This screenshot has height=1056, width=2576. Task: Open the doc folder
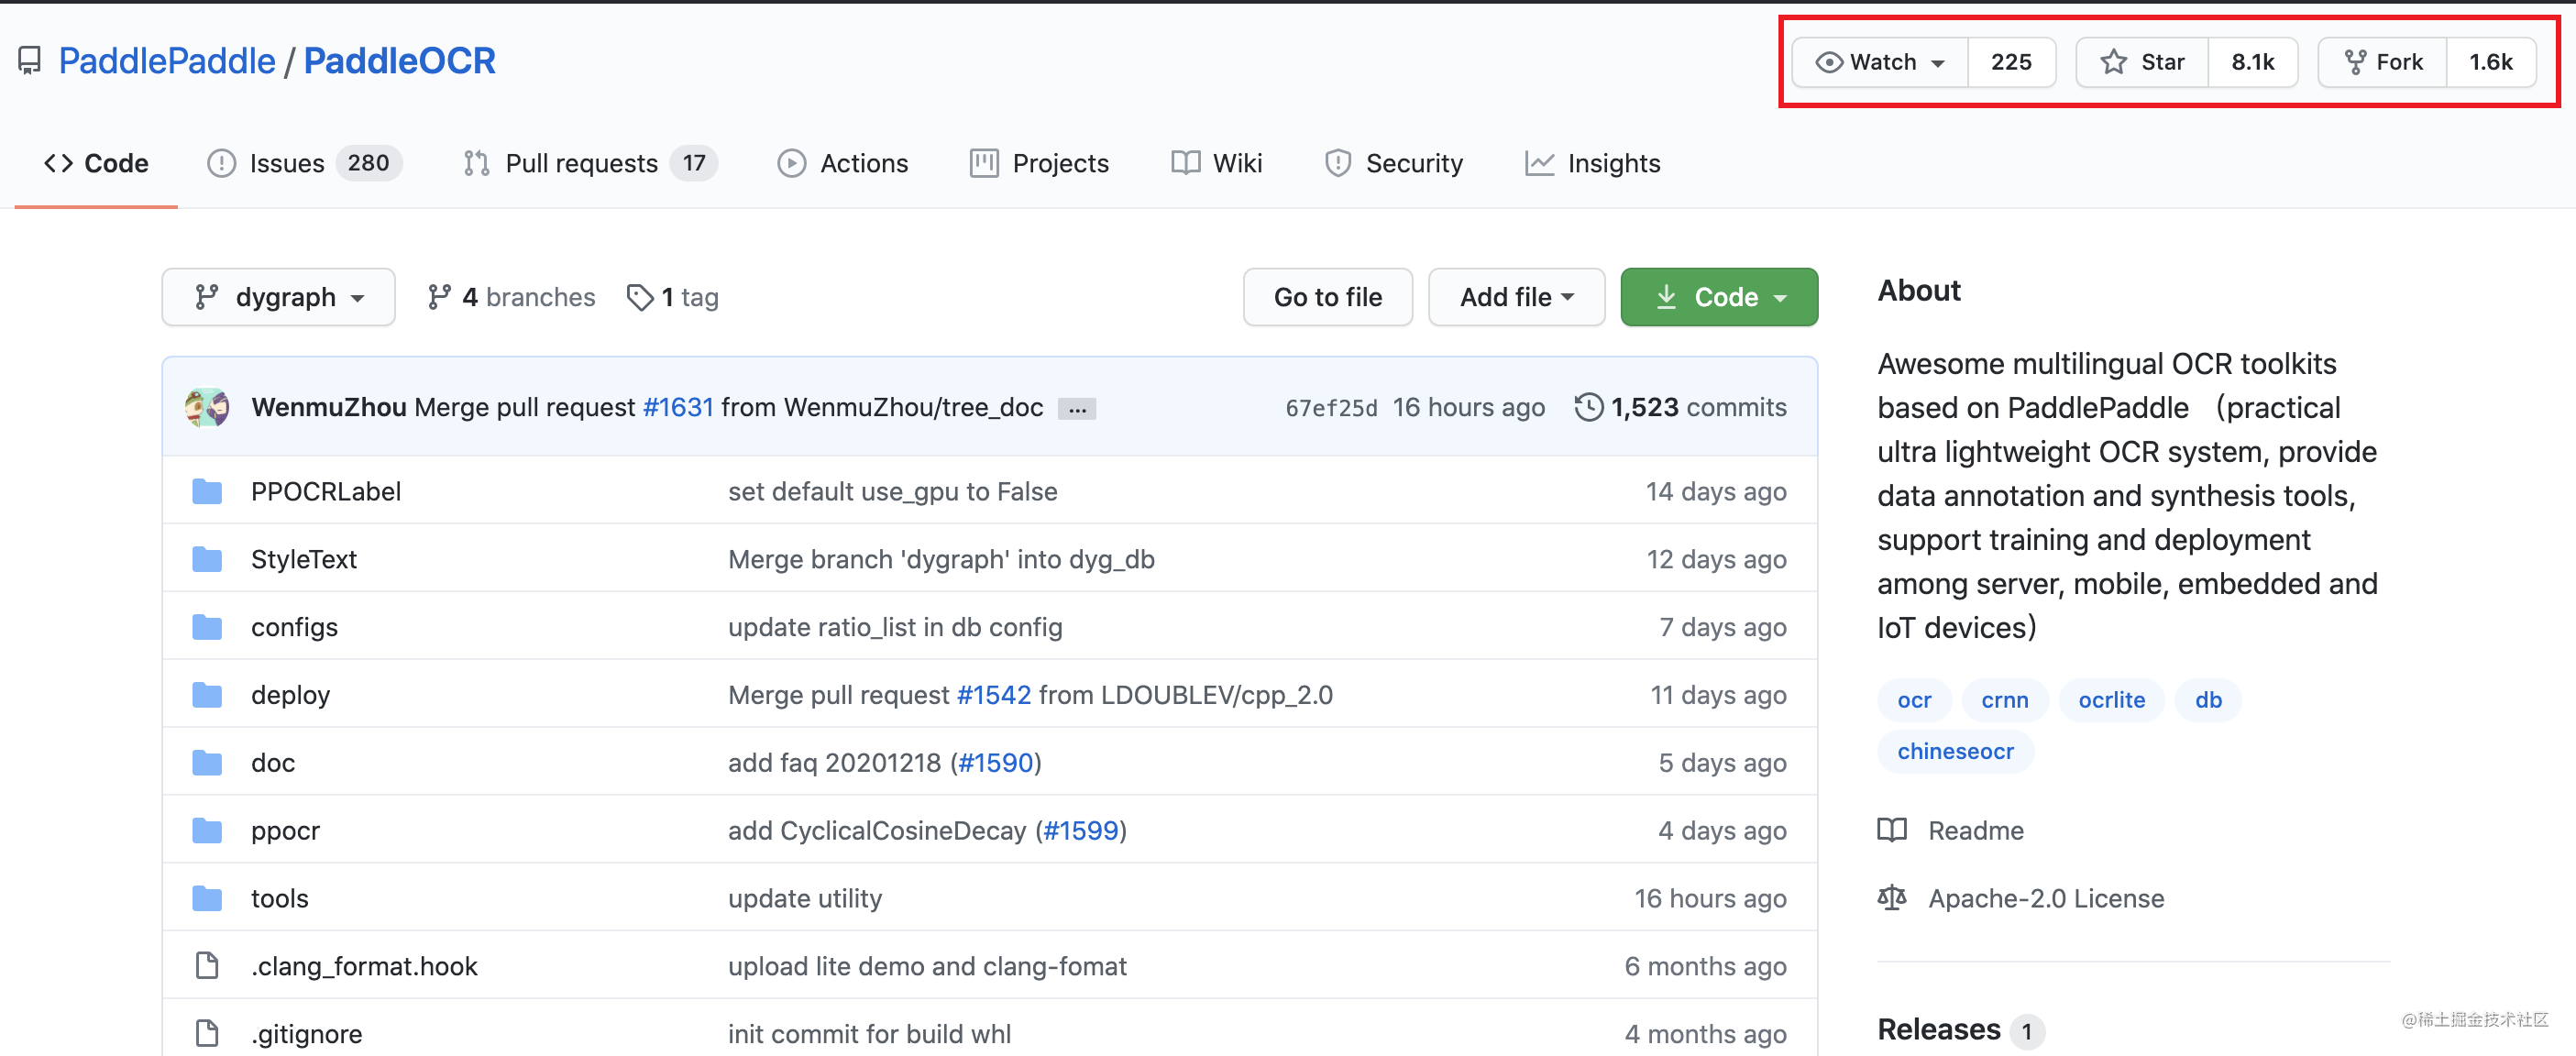pos(273,763)
